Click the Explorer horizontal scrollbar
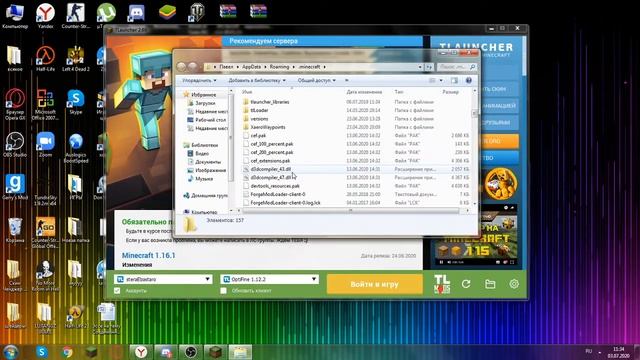Image resolution: width=640 pixels, height=360 pixels. click(350, 211)
